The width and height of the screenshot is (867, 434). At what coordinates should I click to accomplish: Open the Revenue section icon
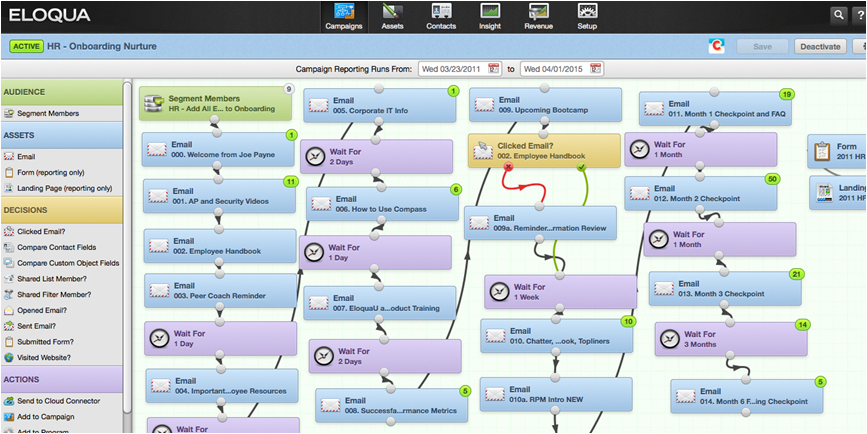click(x=538, y=17)
